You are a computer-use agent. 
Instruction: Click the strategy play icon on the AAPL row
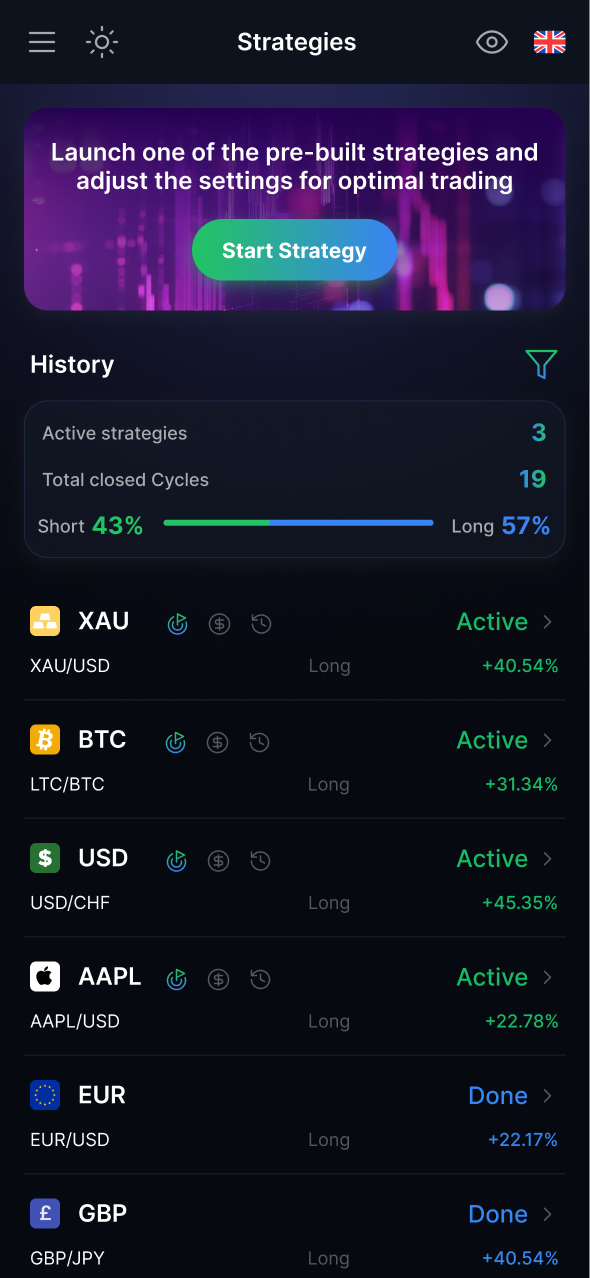tap(177, 979)
